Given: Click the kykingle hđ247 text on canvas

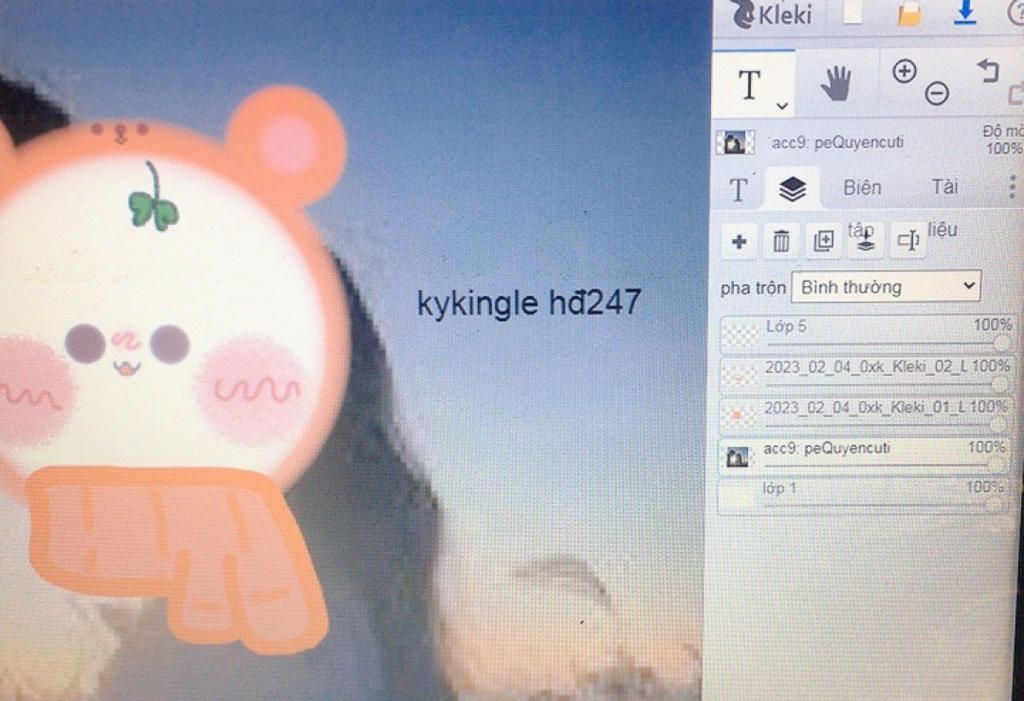Looking at the screenshot, I should pyautogui.click(x=529, y=303).
